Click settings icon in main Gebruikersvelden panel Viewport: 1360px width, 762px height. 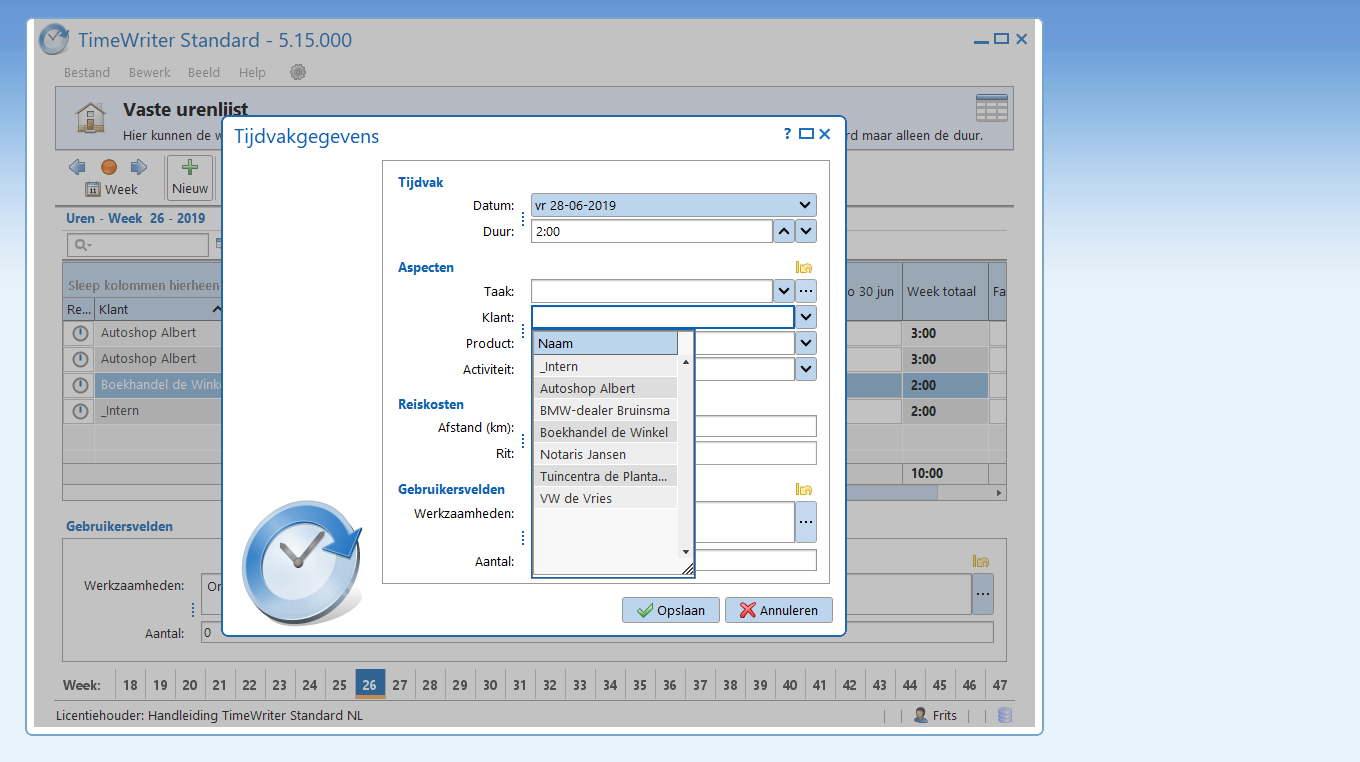click(x=980, y=561)
